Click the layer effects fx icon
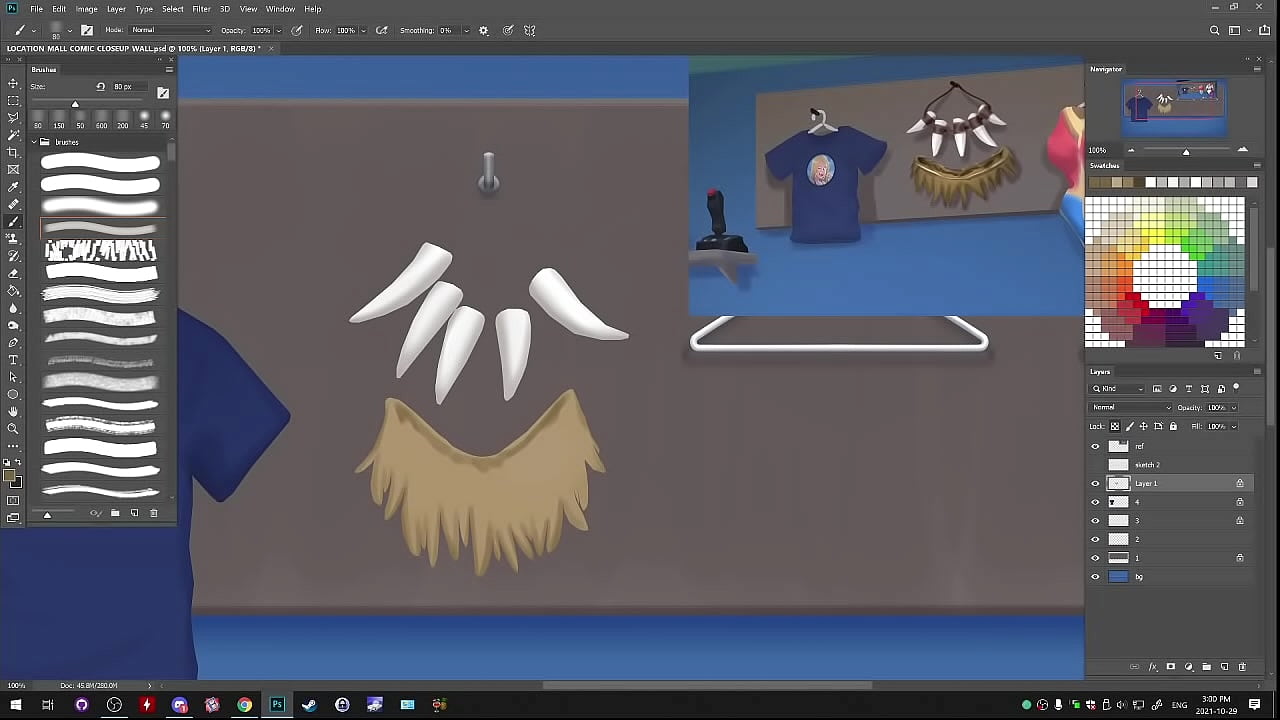 [x=1152, y=667]
